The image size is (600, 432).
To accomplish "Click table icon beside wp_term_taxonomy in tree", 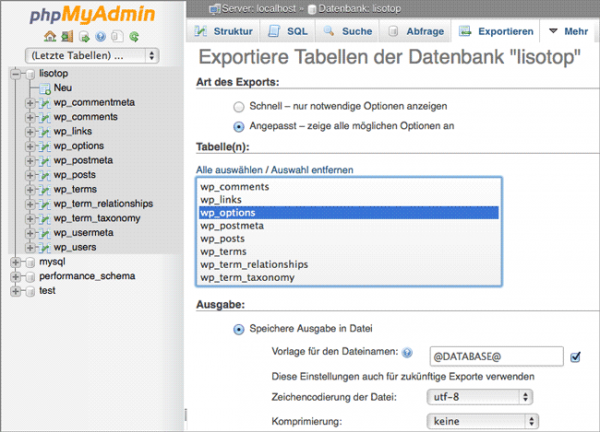I will click(x=45, y=219).
